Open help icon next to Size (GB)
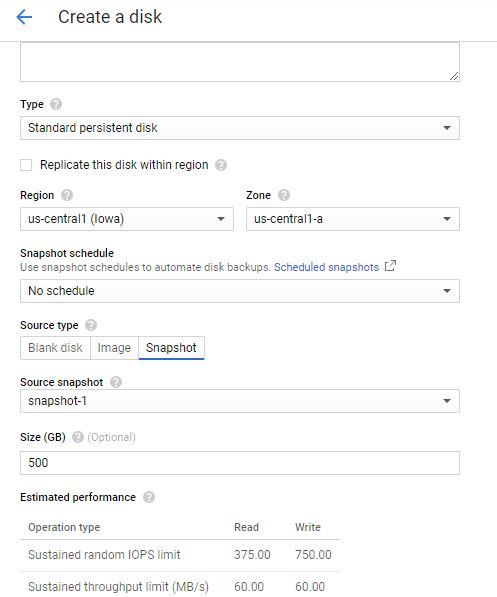The height and width of the screenshot is (597, 497). [x=78, y=437]
